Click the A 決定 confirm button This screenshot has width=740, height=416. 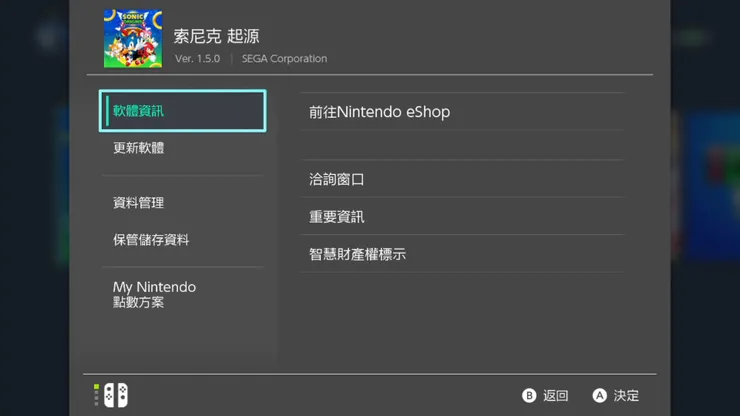pos(616,395)
